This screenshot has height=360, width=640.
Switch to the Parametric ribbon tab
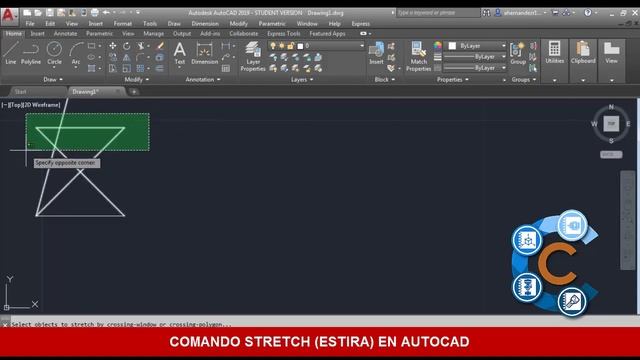(x=99, y=33)
